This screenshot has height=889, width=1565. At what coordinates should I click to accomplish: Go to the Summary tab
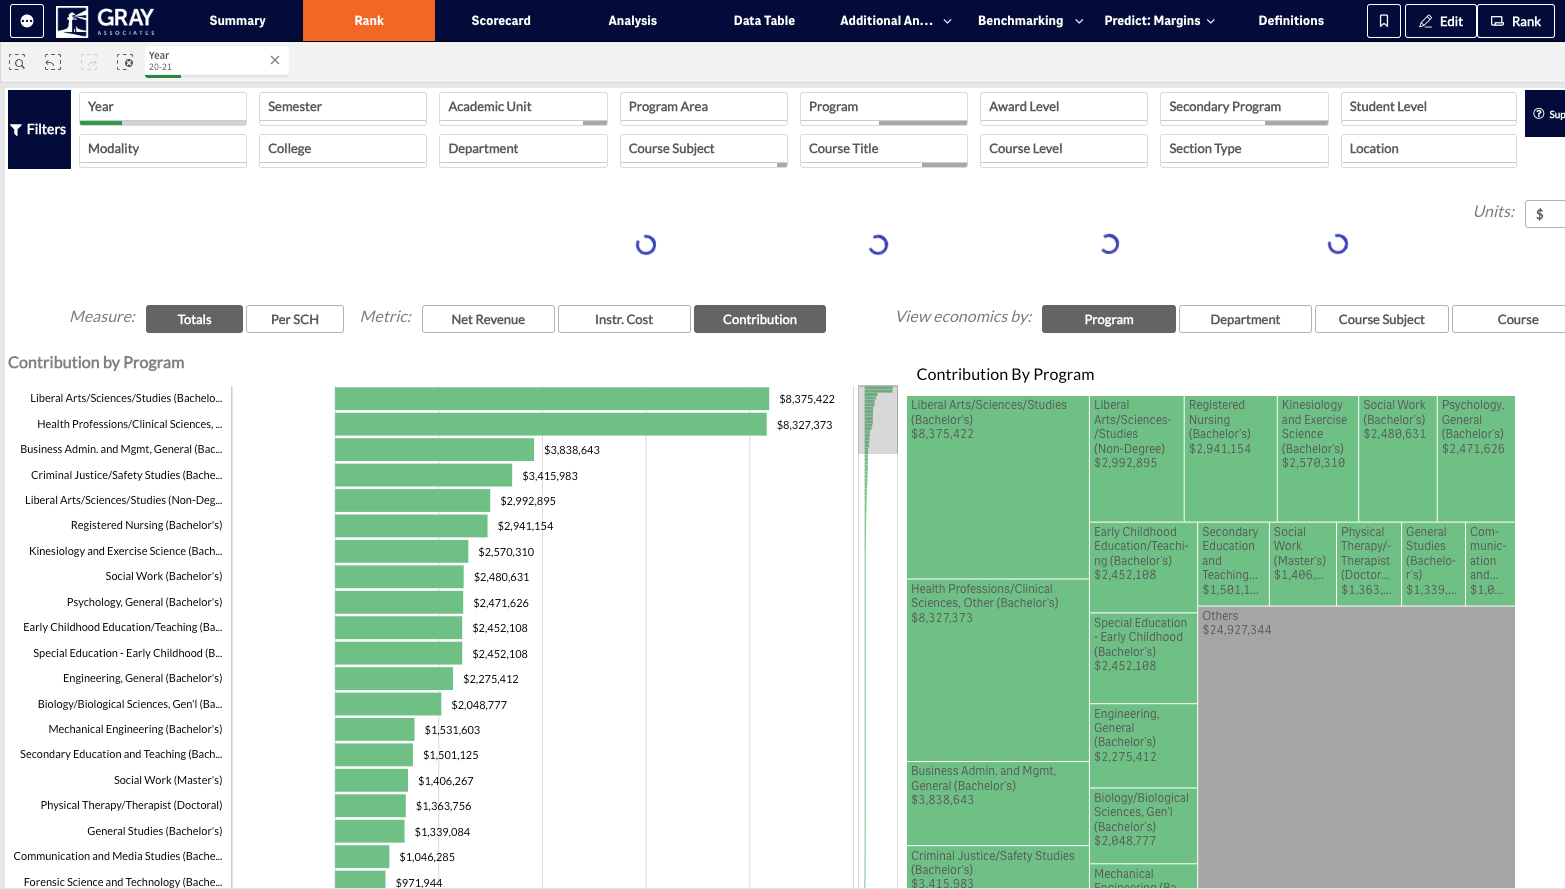pos(237,21)
